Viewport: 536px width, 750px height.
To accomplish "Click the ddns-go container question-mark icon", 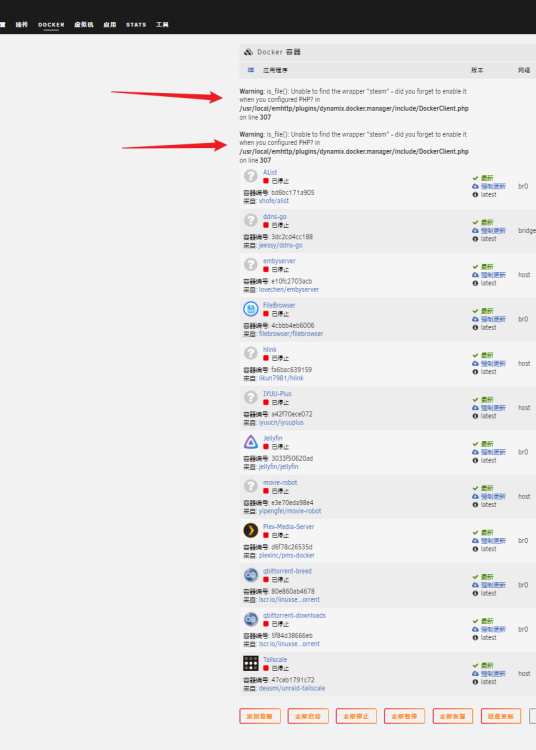I will 251,221.
